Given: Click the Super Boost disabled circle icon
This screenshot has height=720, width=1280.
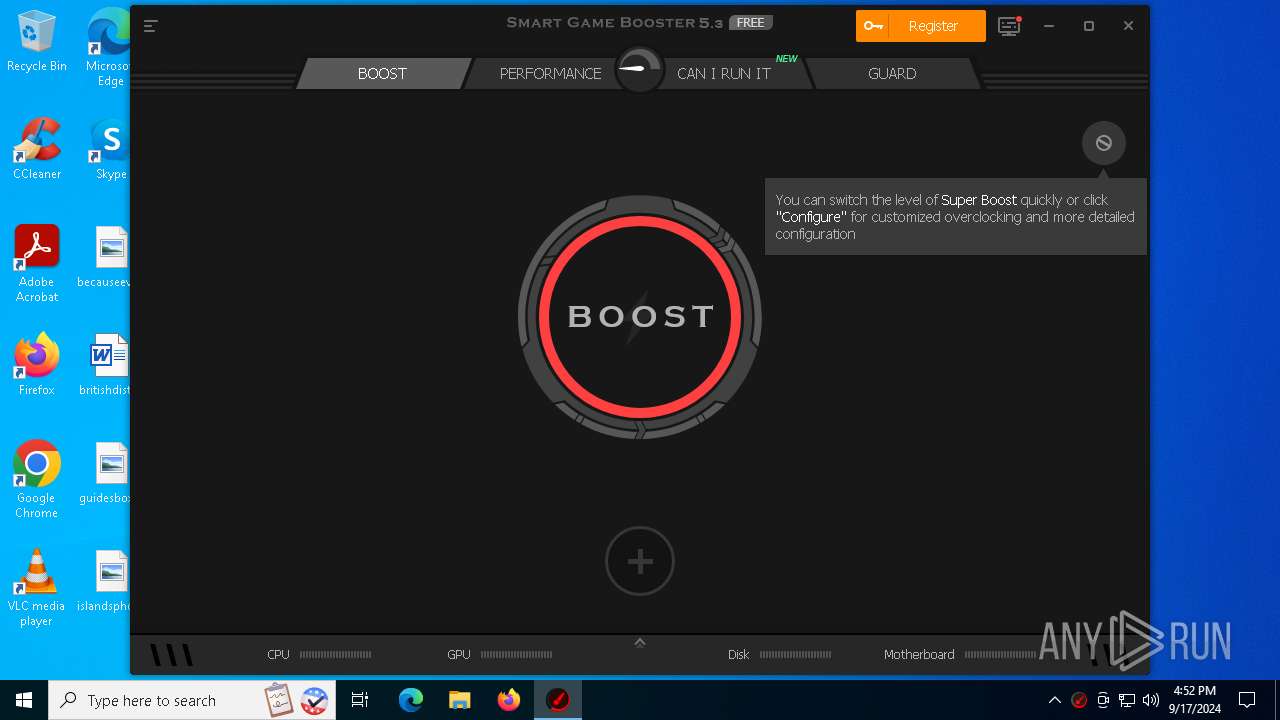Looking at the screenshot, I should pyautogui.click(x=1104, y=143).
